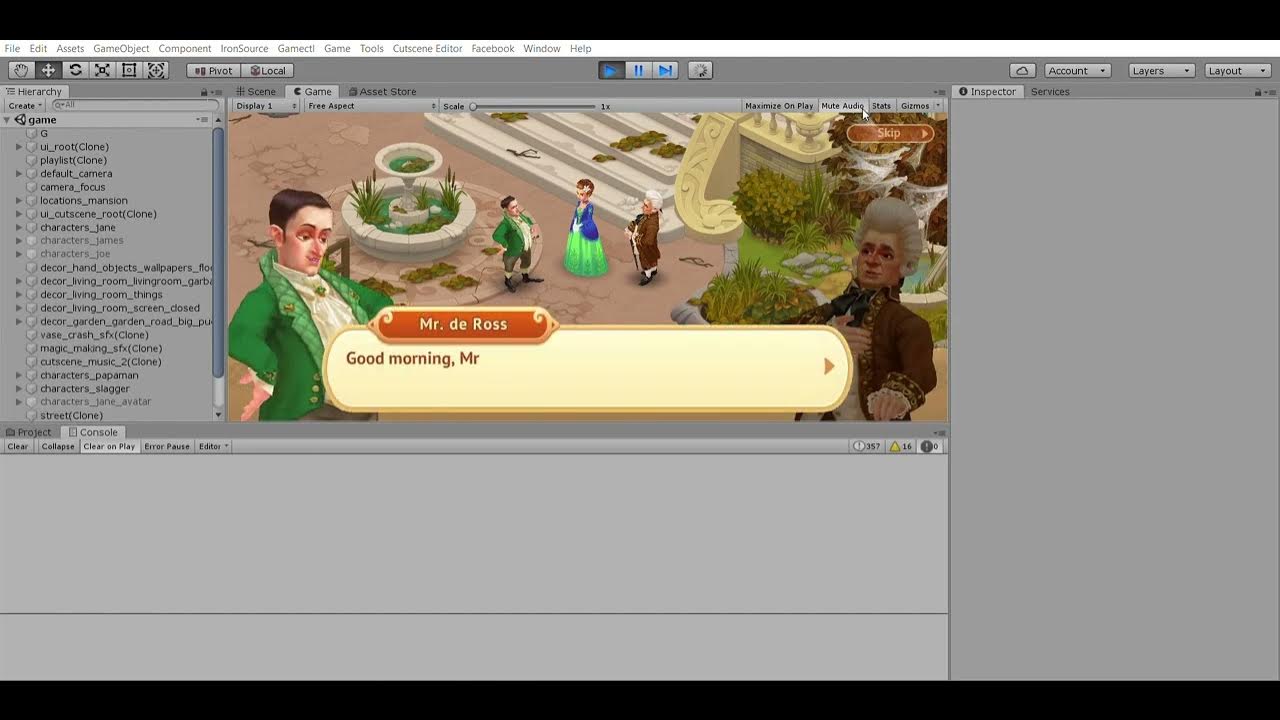The width and height of the screenshot is (1280, 720).
Task: Open the Cloud services icon
Action: pos(1022,70)
